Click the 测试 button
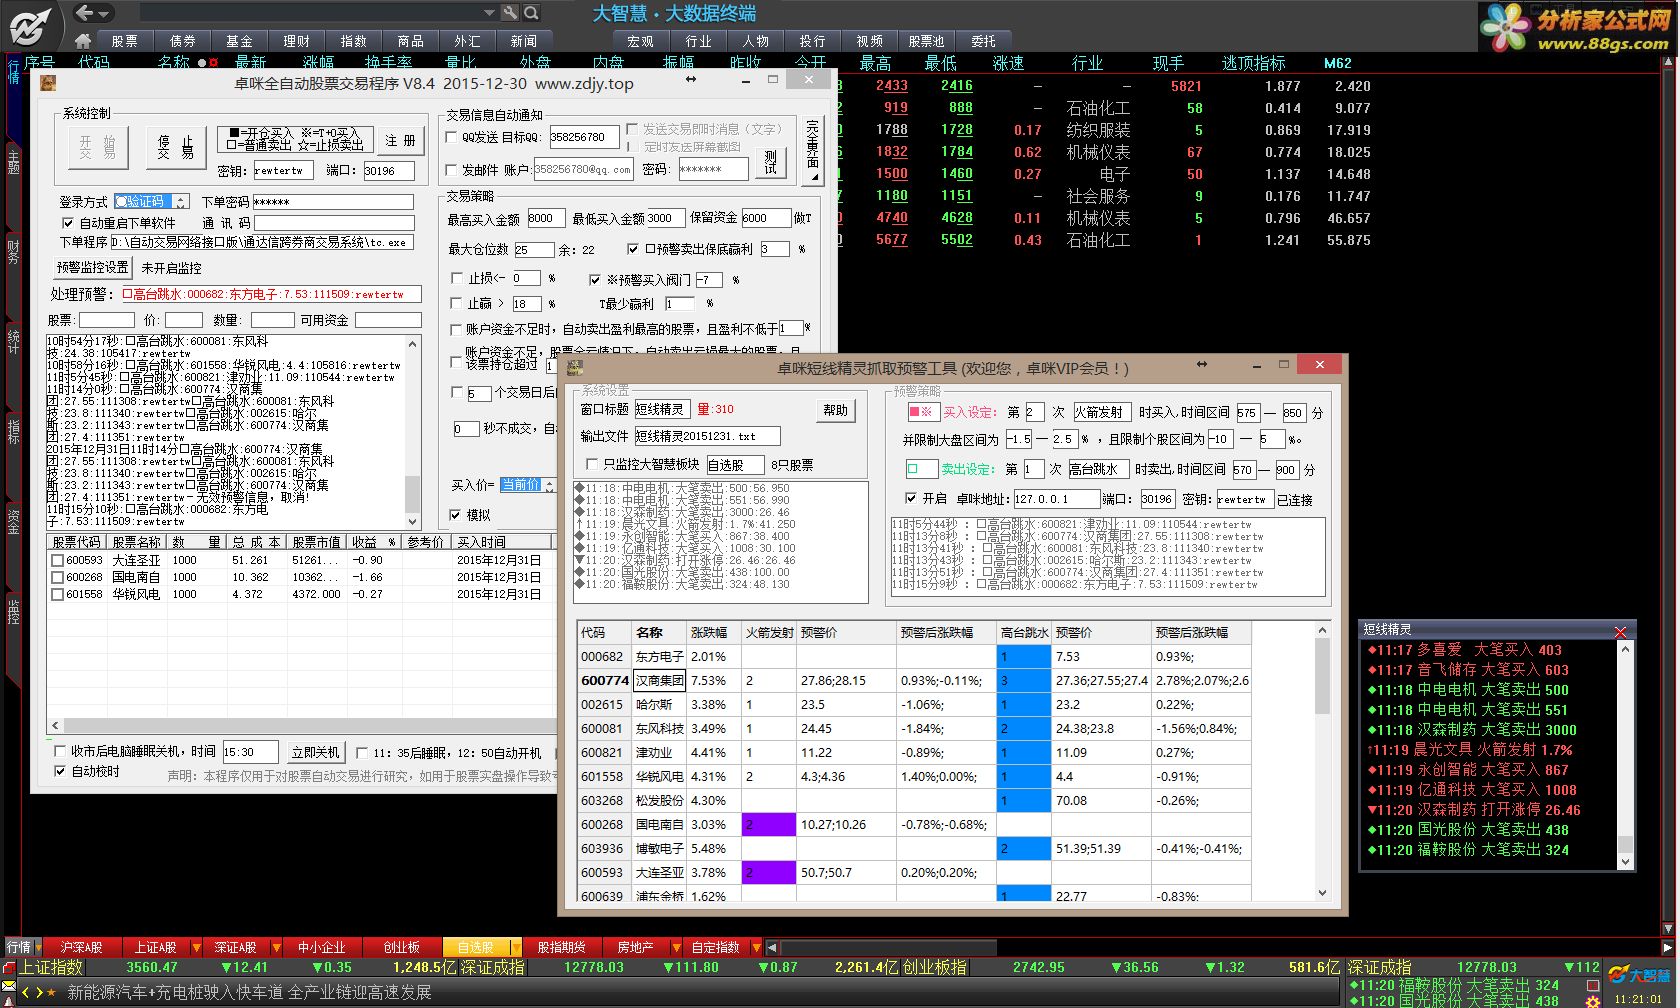The width and height of the screenshot is (1680, 1008). 770,163
